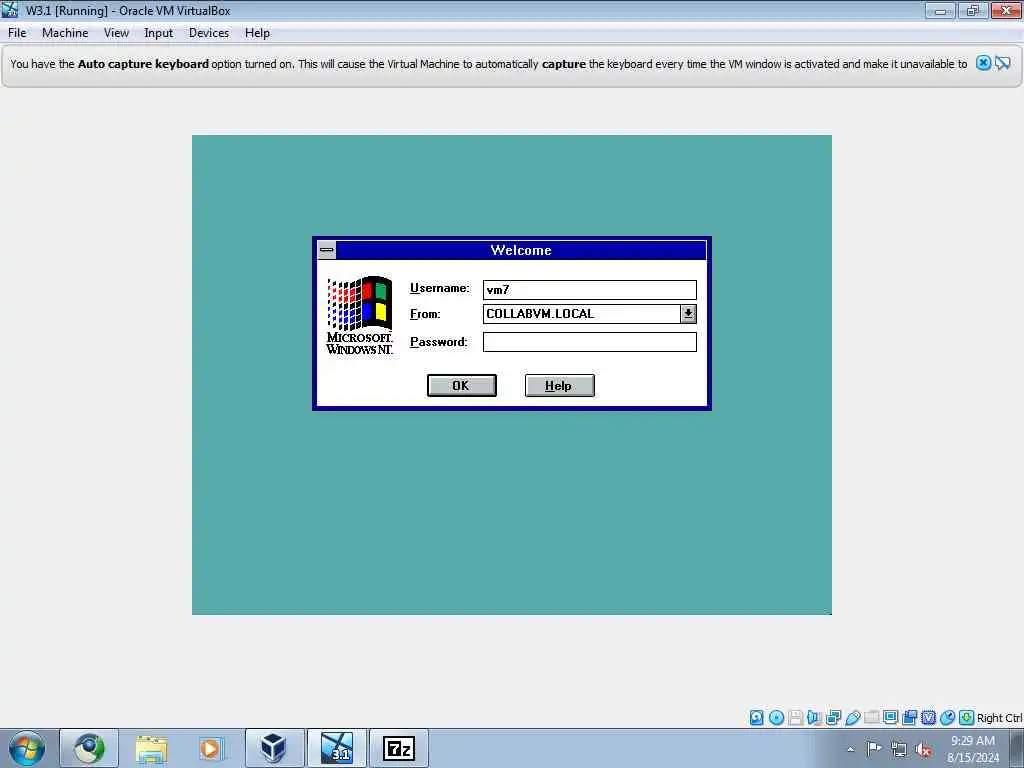
Task: Click the Username field containing vm7
Action: 590,290
